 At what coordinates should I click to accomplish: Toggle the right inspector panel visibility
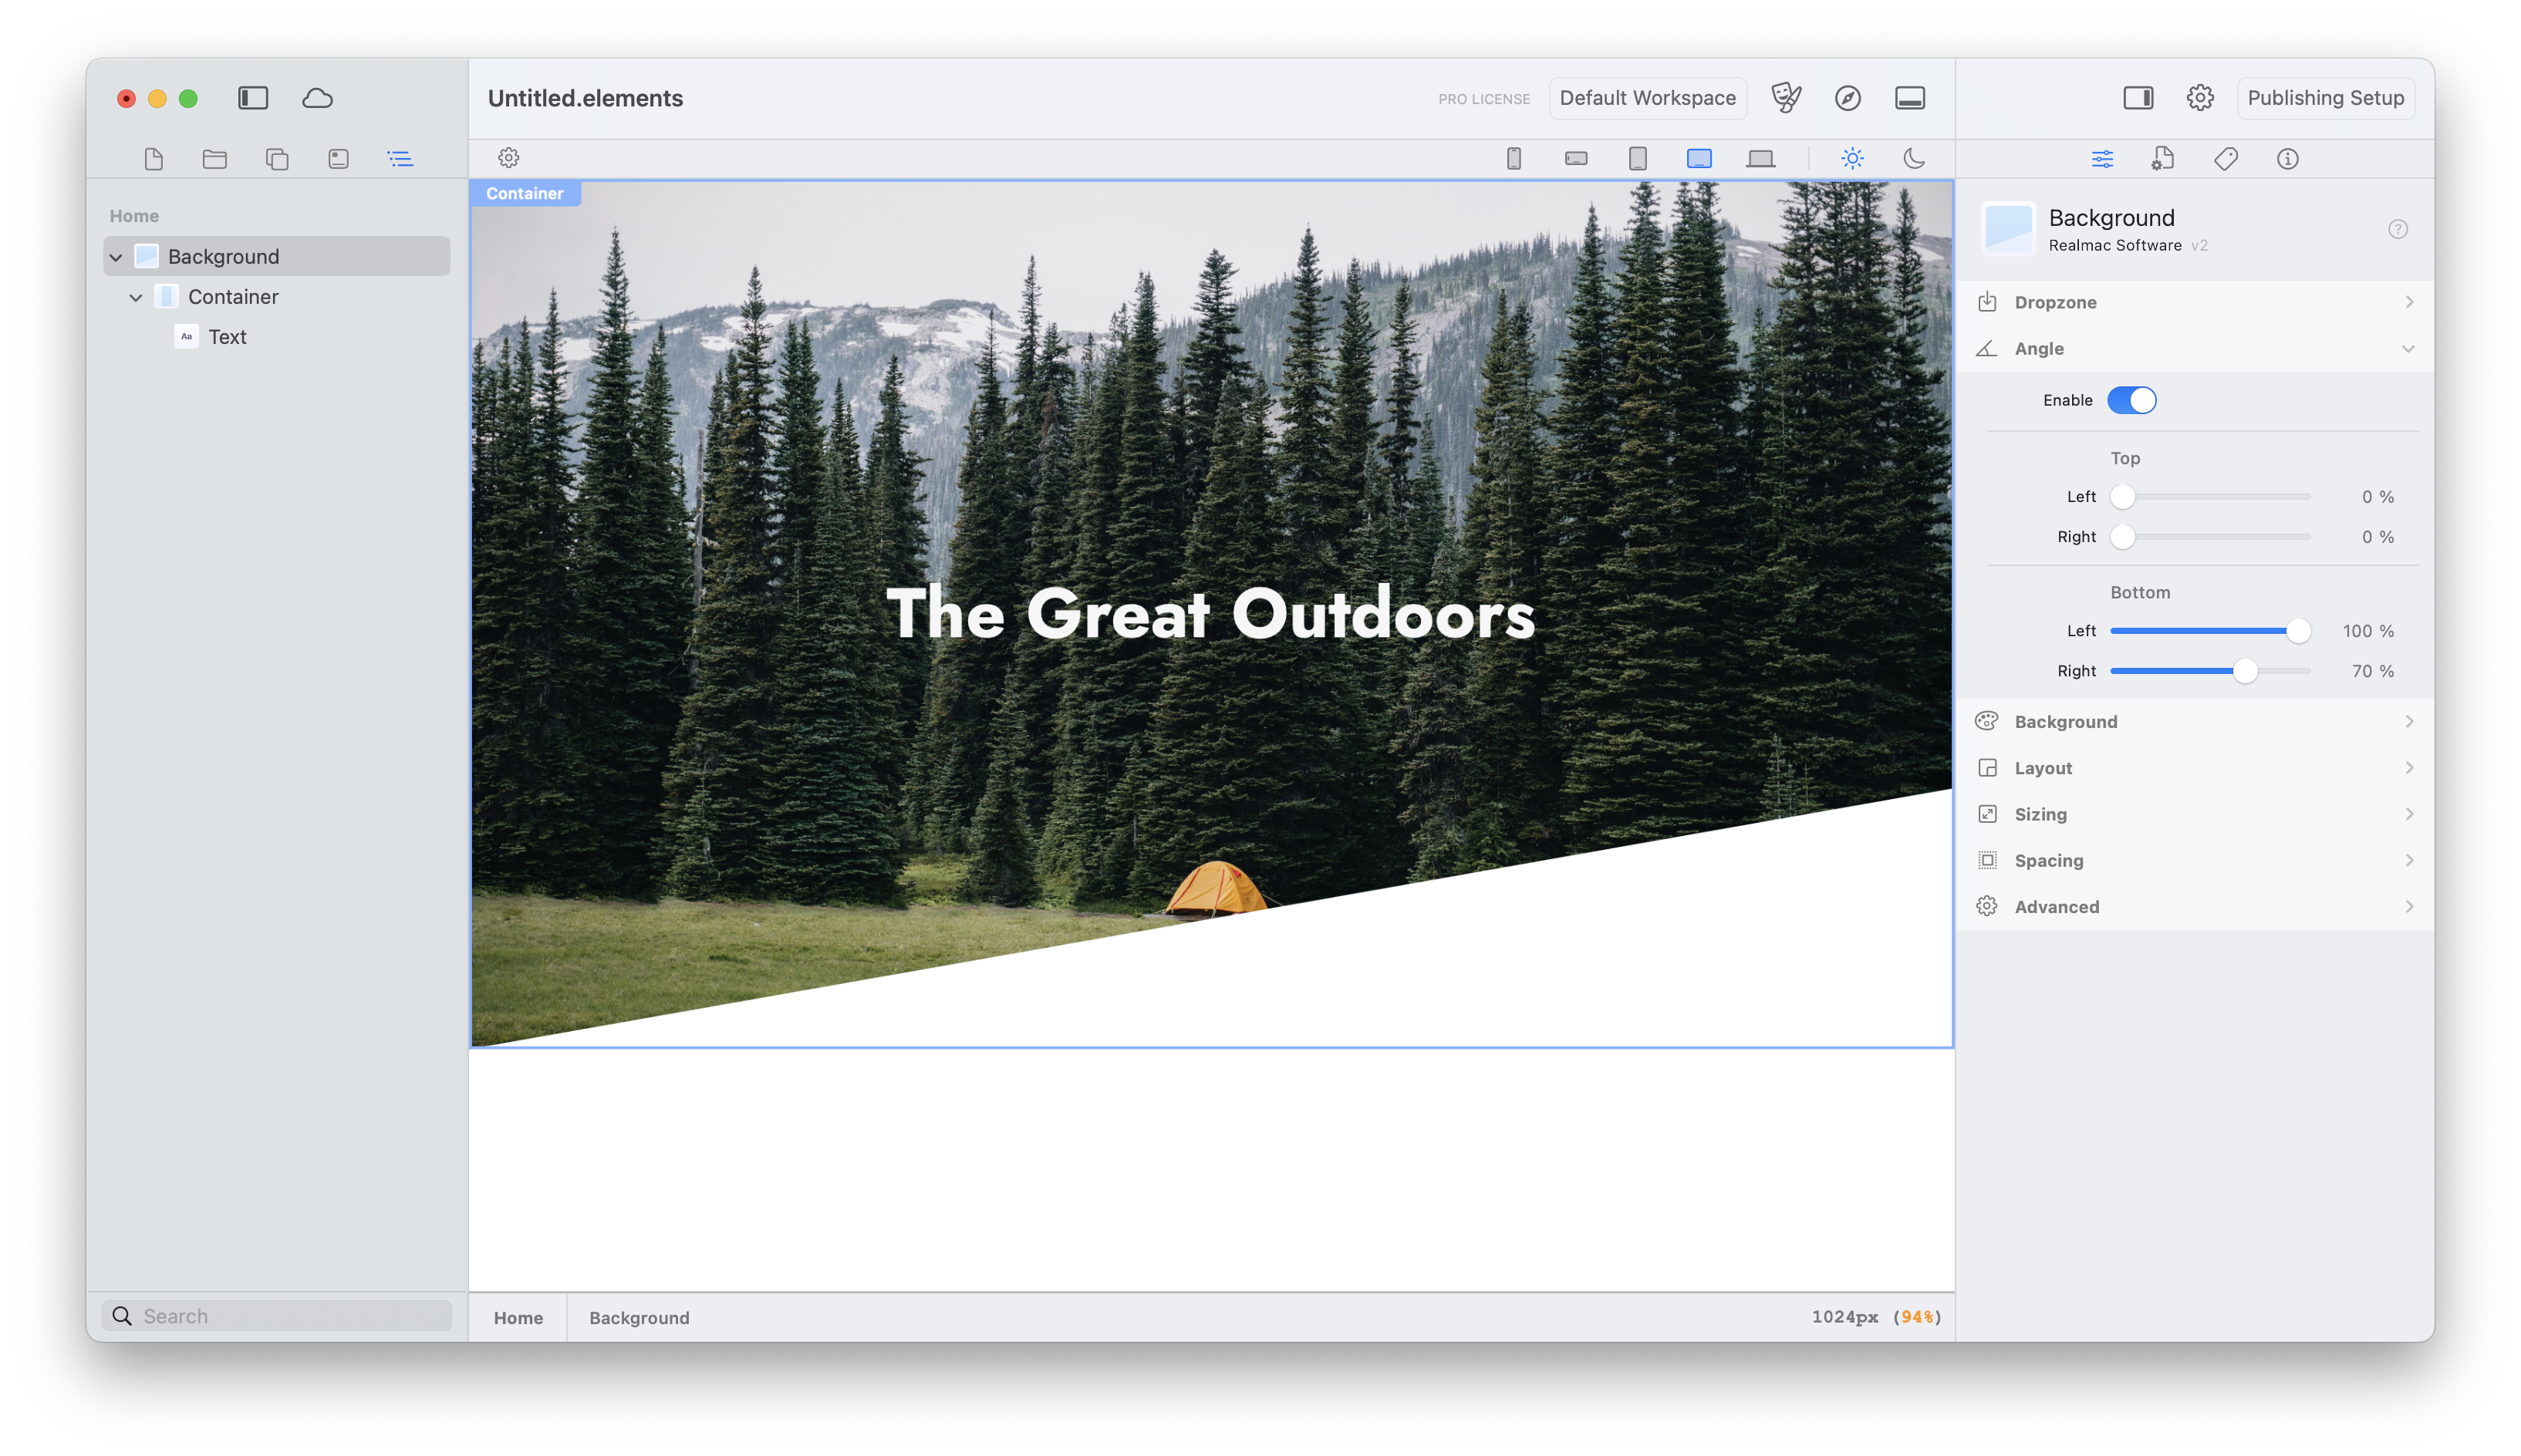tap(2138, 98)
